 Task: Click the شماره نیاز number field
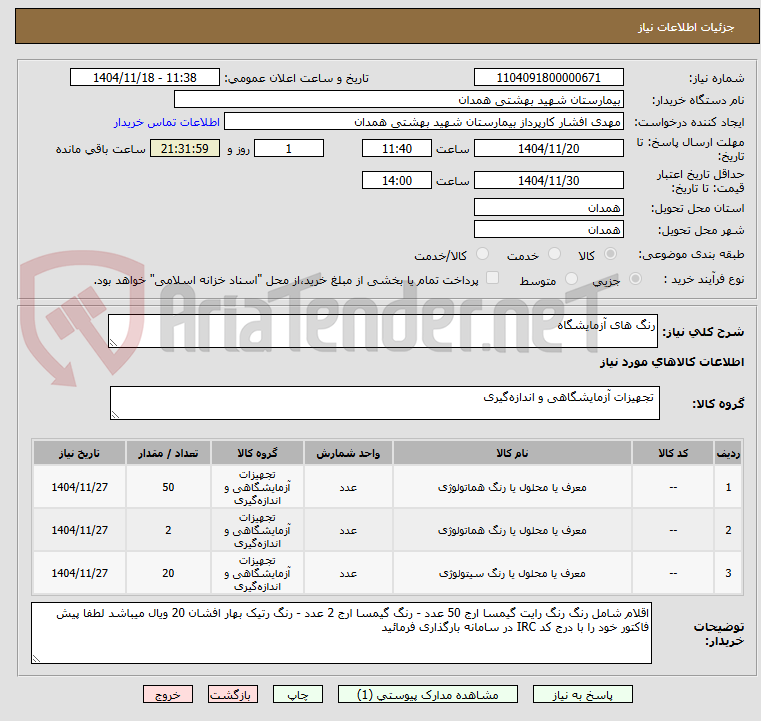point(548,77)
